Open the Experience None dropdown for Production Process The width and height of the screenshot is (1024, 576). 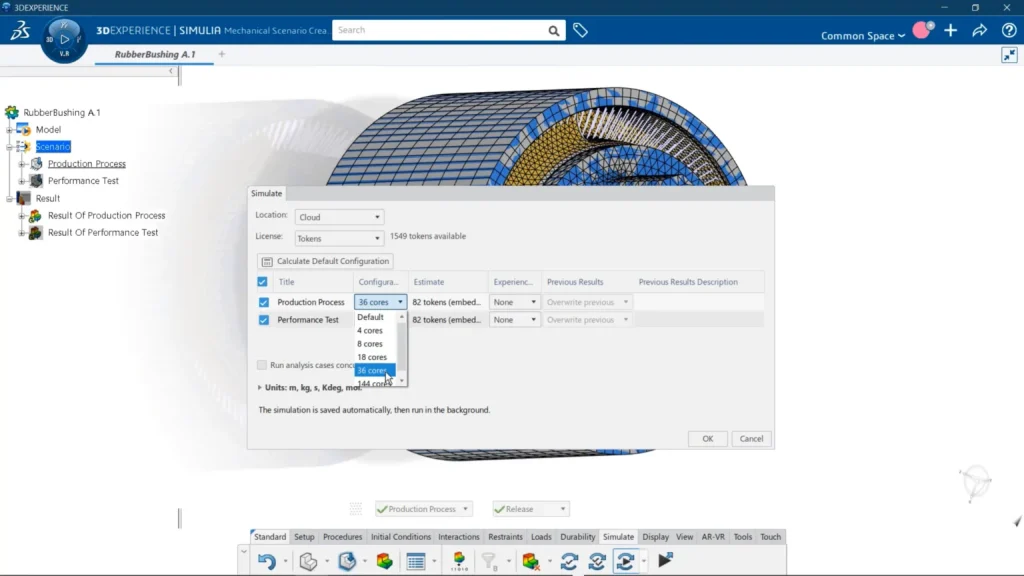click(515, 302)
